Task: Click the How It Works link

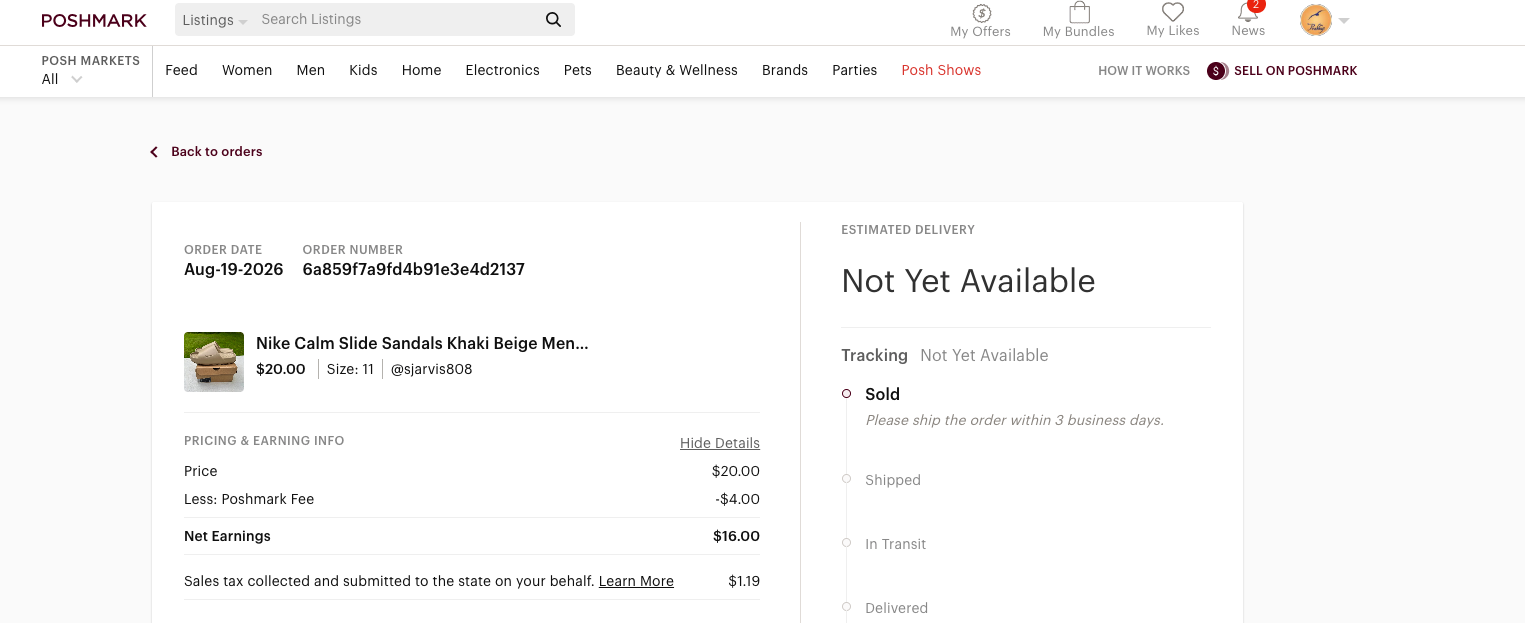Action: point(1144,71)
